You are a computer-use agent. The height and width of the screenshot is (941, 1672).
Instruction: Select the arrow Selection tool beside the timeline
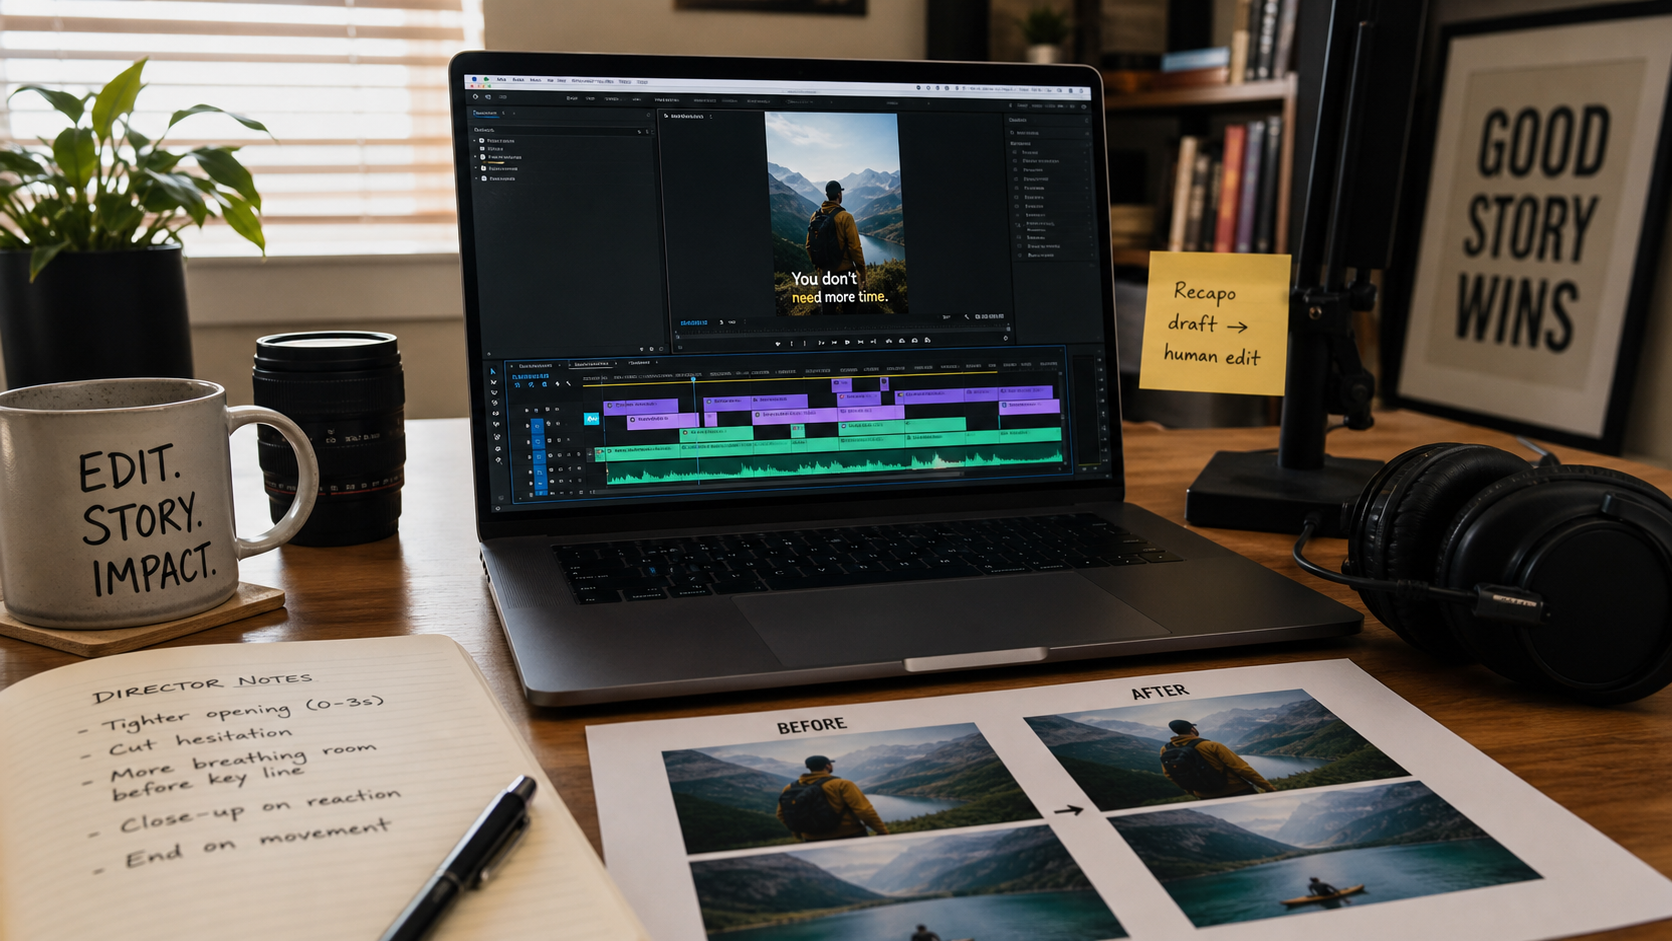click(x=493, y=371)
